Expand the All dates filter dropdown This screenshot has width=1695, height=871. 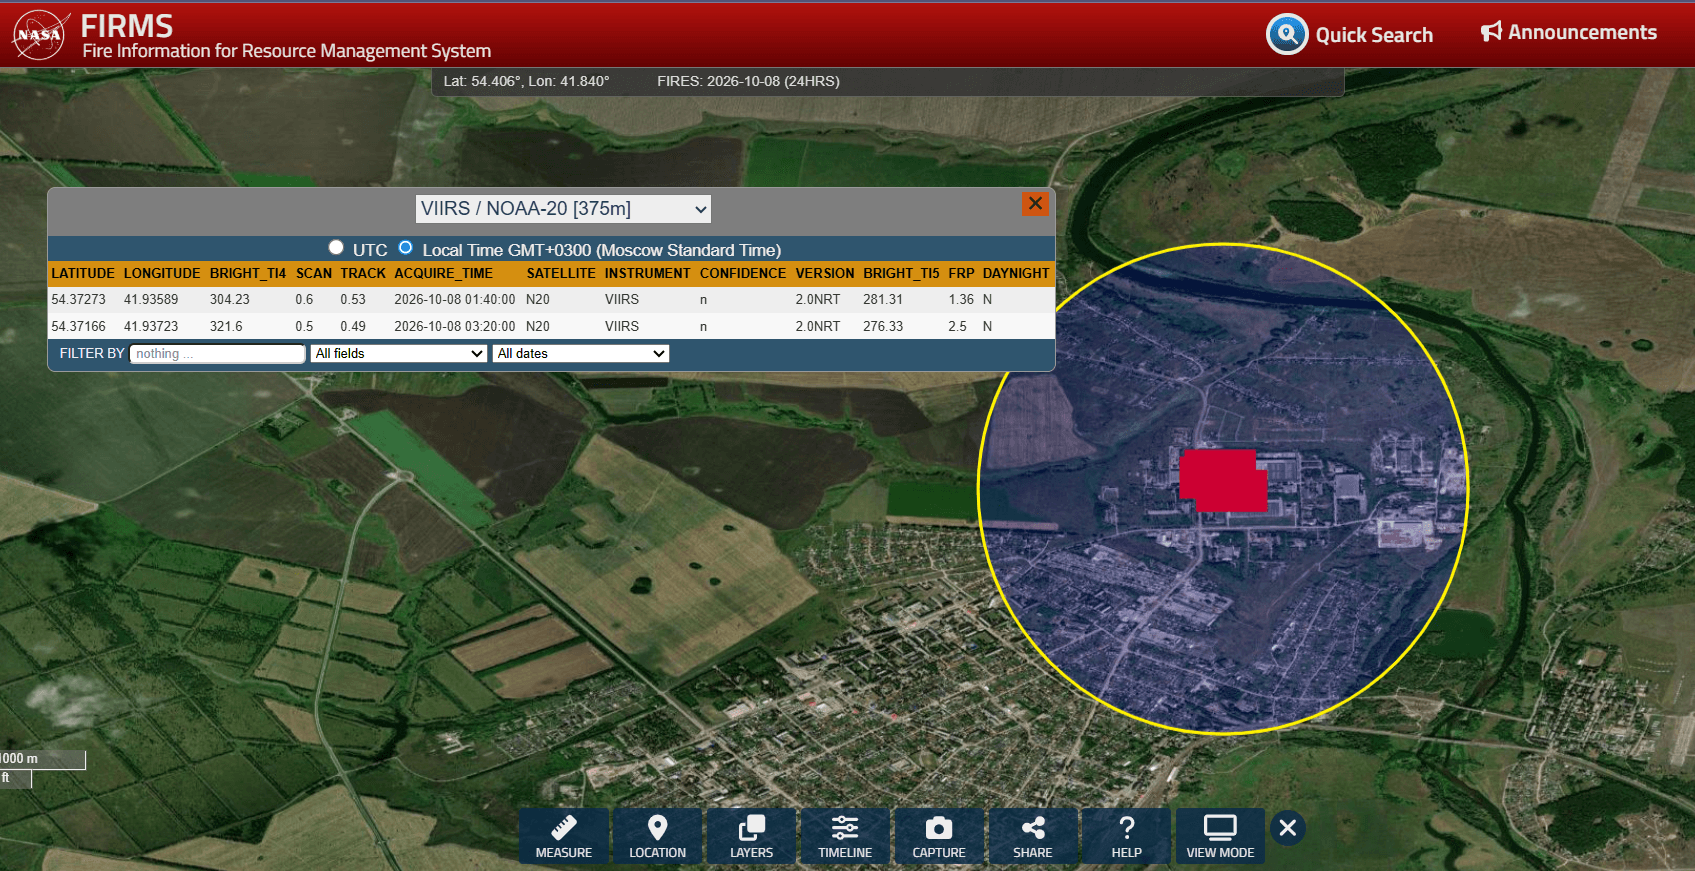point(580,354)
